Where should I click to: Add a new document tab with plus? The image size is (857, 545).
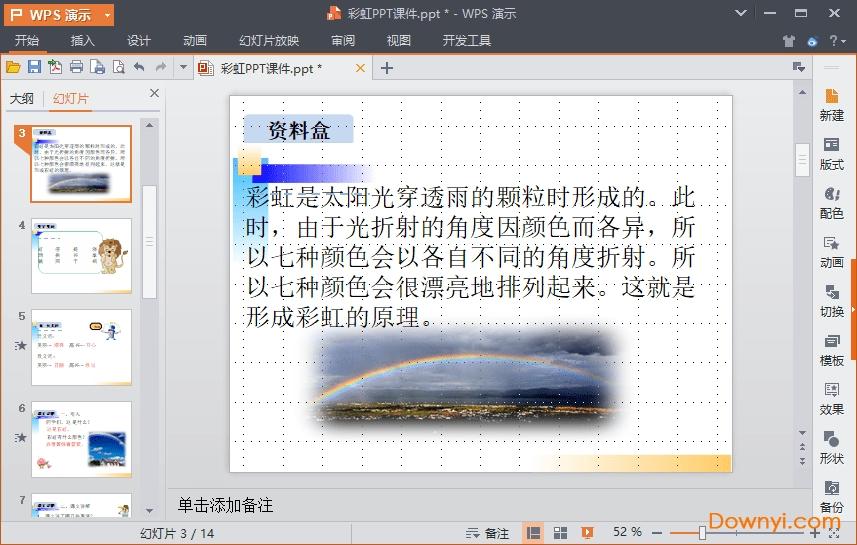pos(386,68)
